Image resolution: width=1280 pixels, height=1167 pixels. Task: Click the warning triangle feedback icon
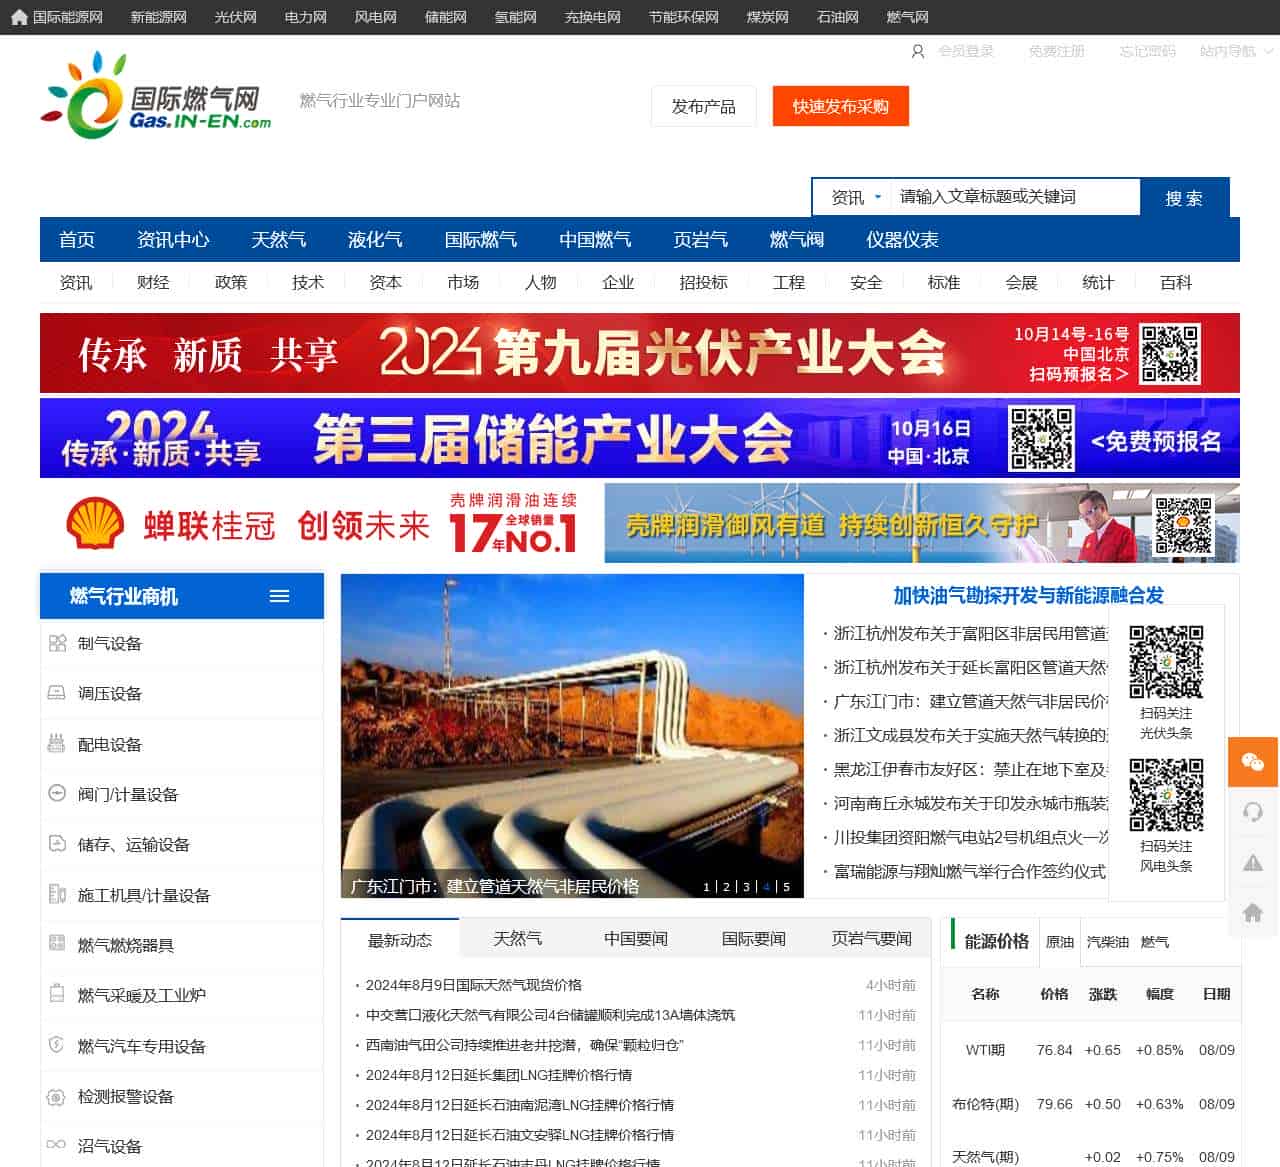[x=1253, y=862]
